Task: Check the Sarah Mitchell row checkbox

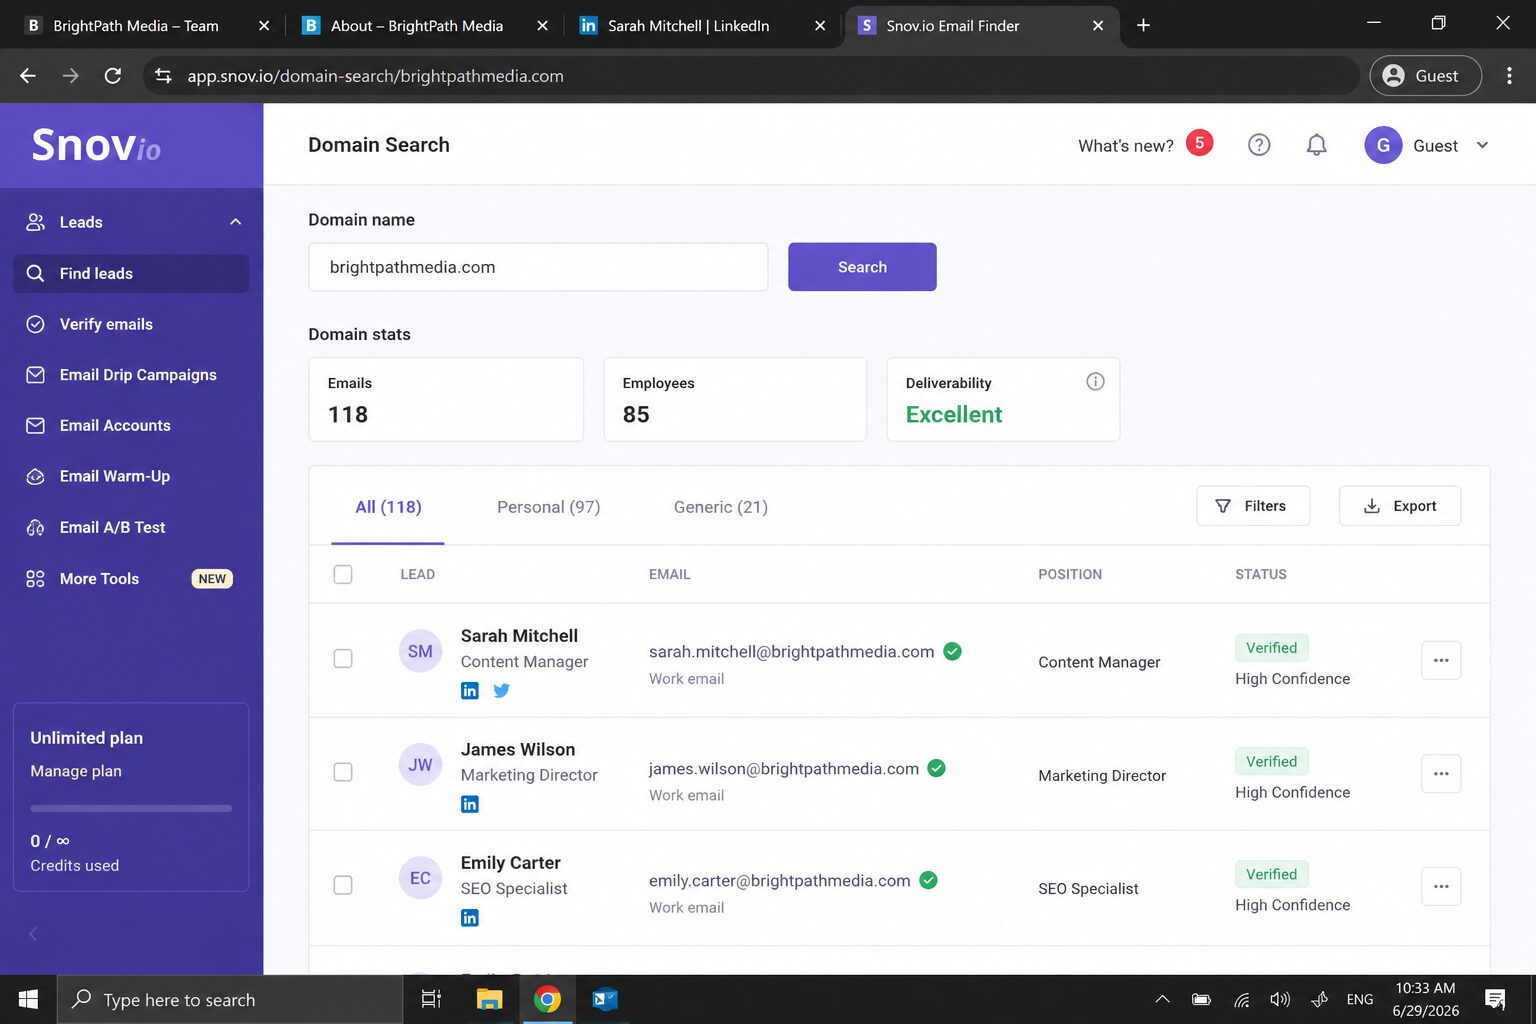Action: (x=343, y=658)
